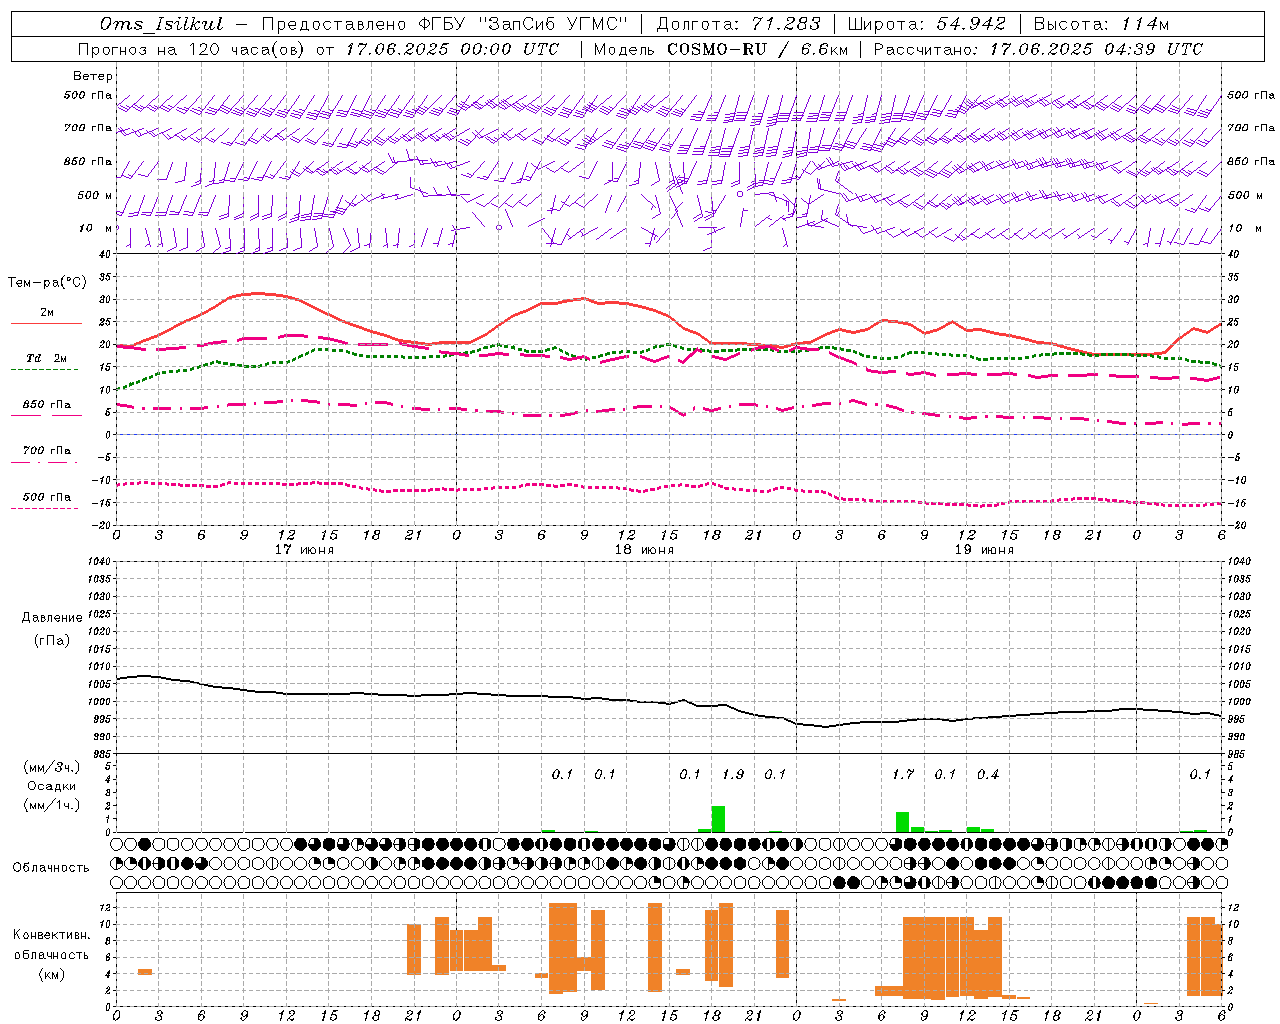
Task: Click the Конвективн. panel label
Action: click(52, 935)
